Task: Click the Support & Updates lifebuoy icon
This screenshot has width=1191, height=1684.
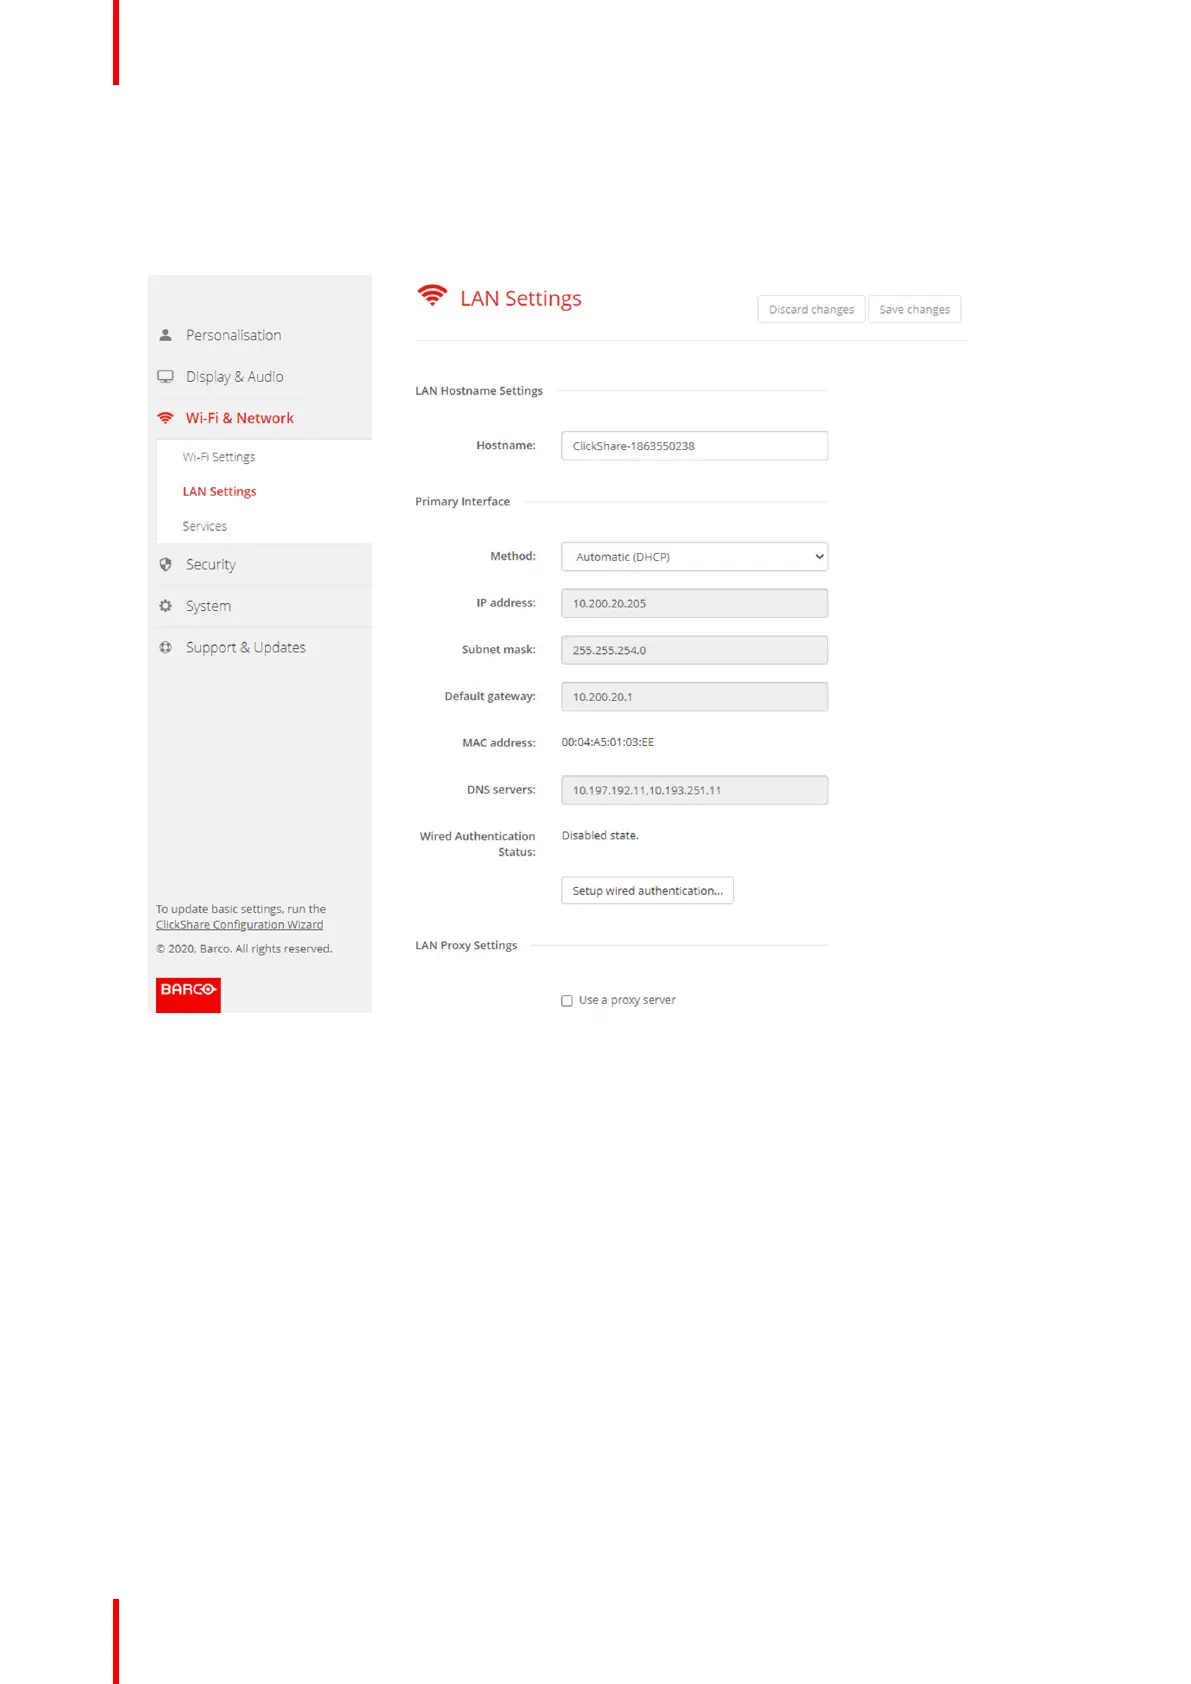Action: click(165, 647)
